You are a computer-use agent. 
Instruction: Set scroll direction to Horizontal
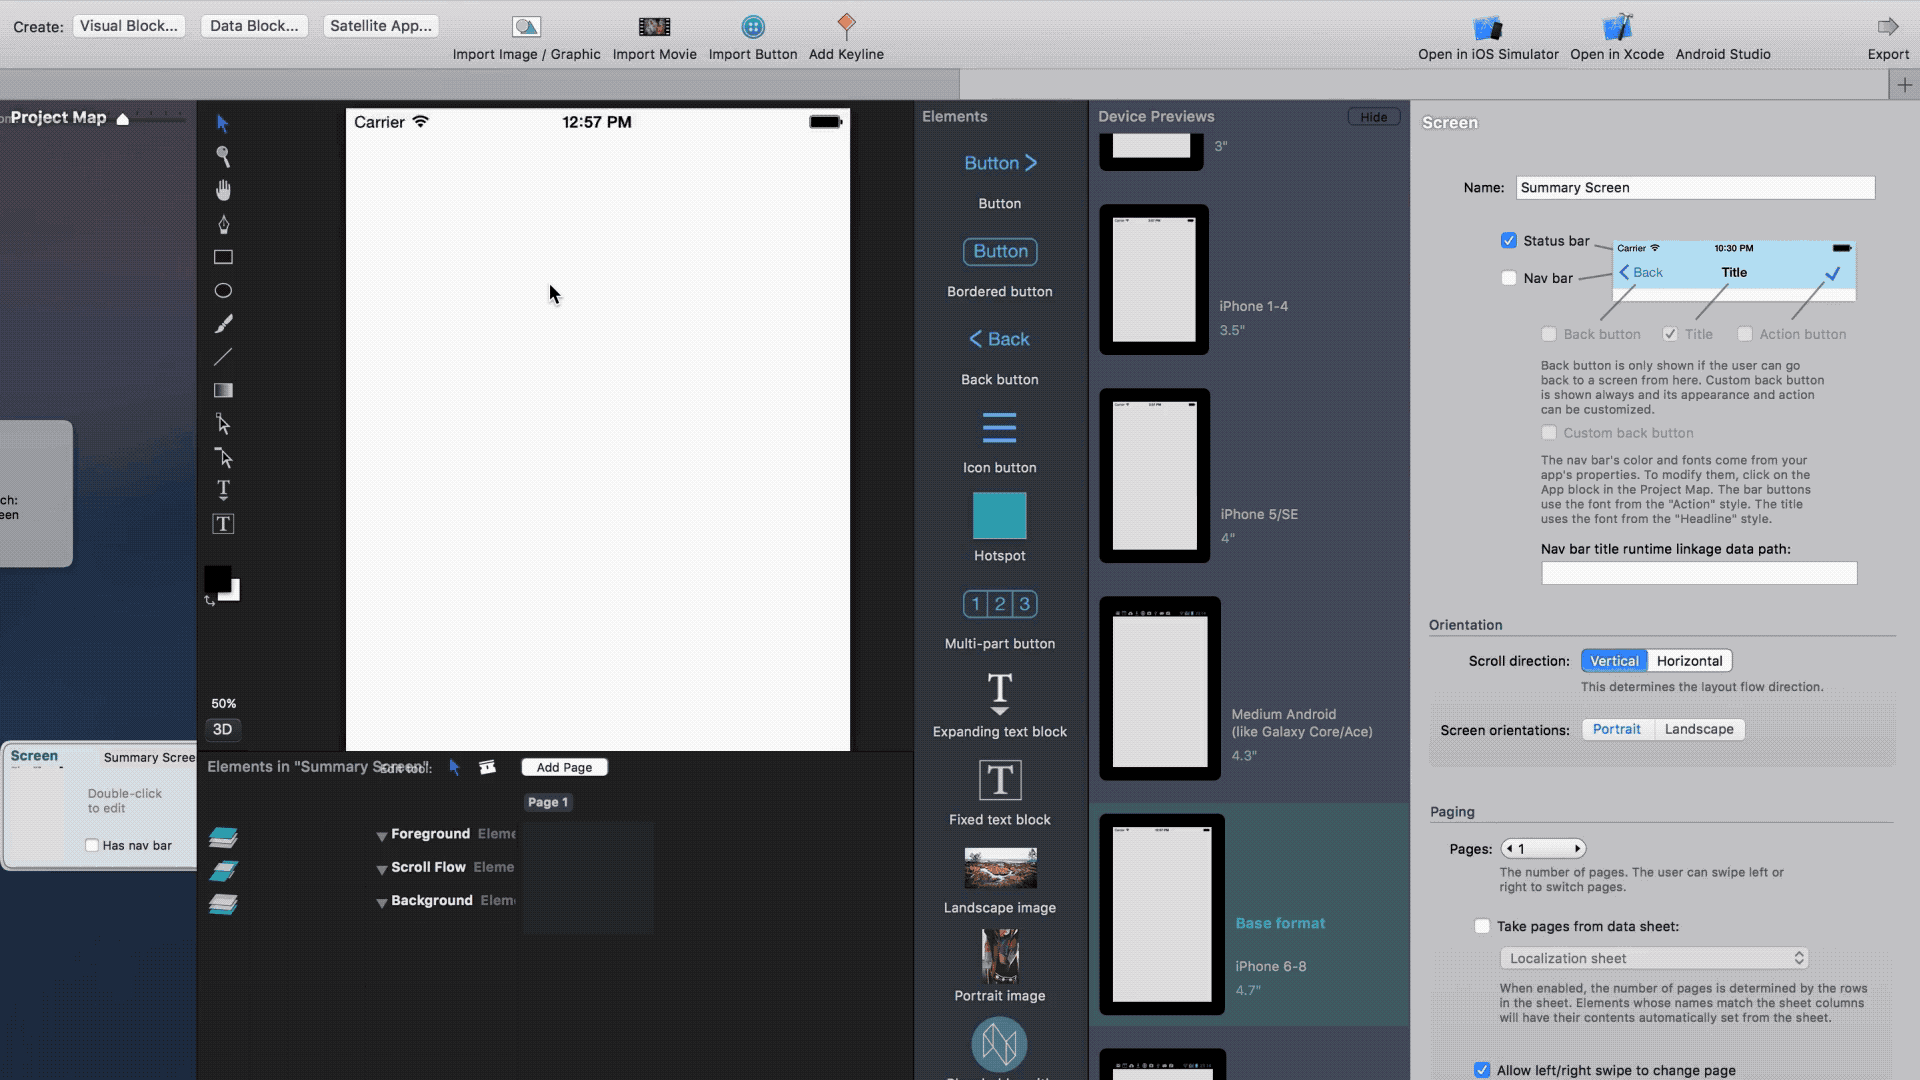pyautogui.click(x=1689, y=661)
